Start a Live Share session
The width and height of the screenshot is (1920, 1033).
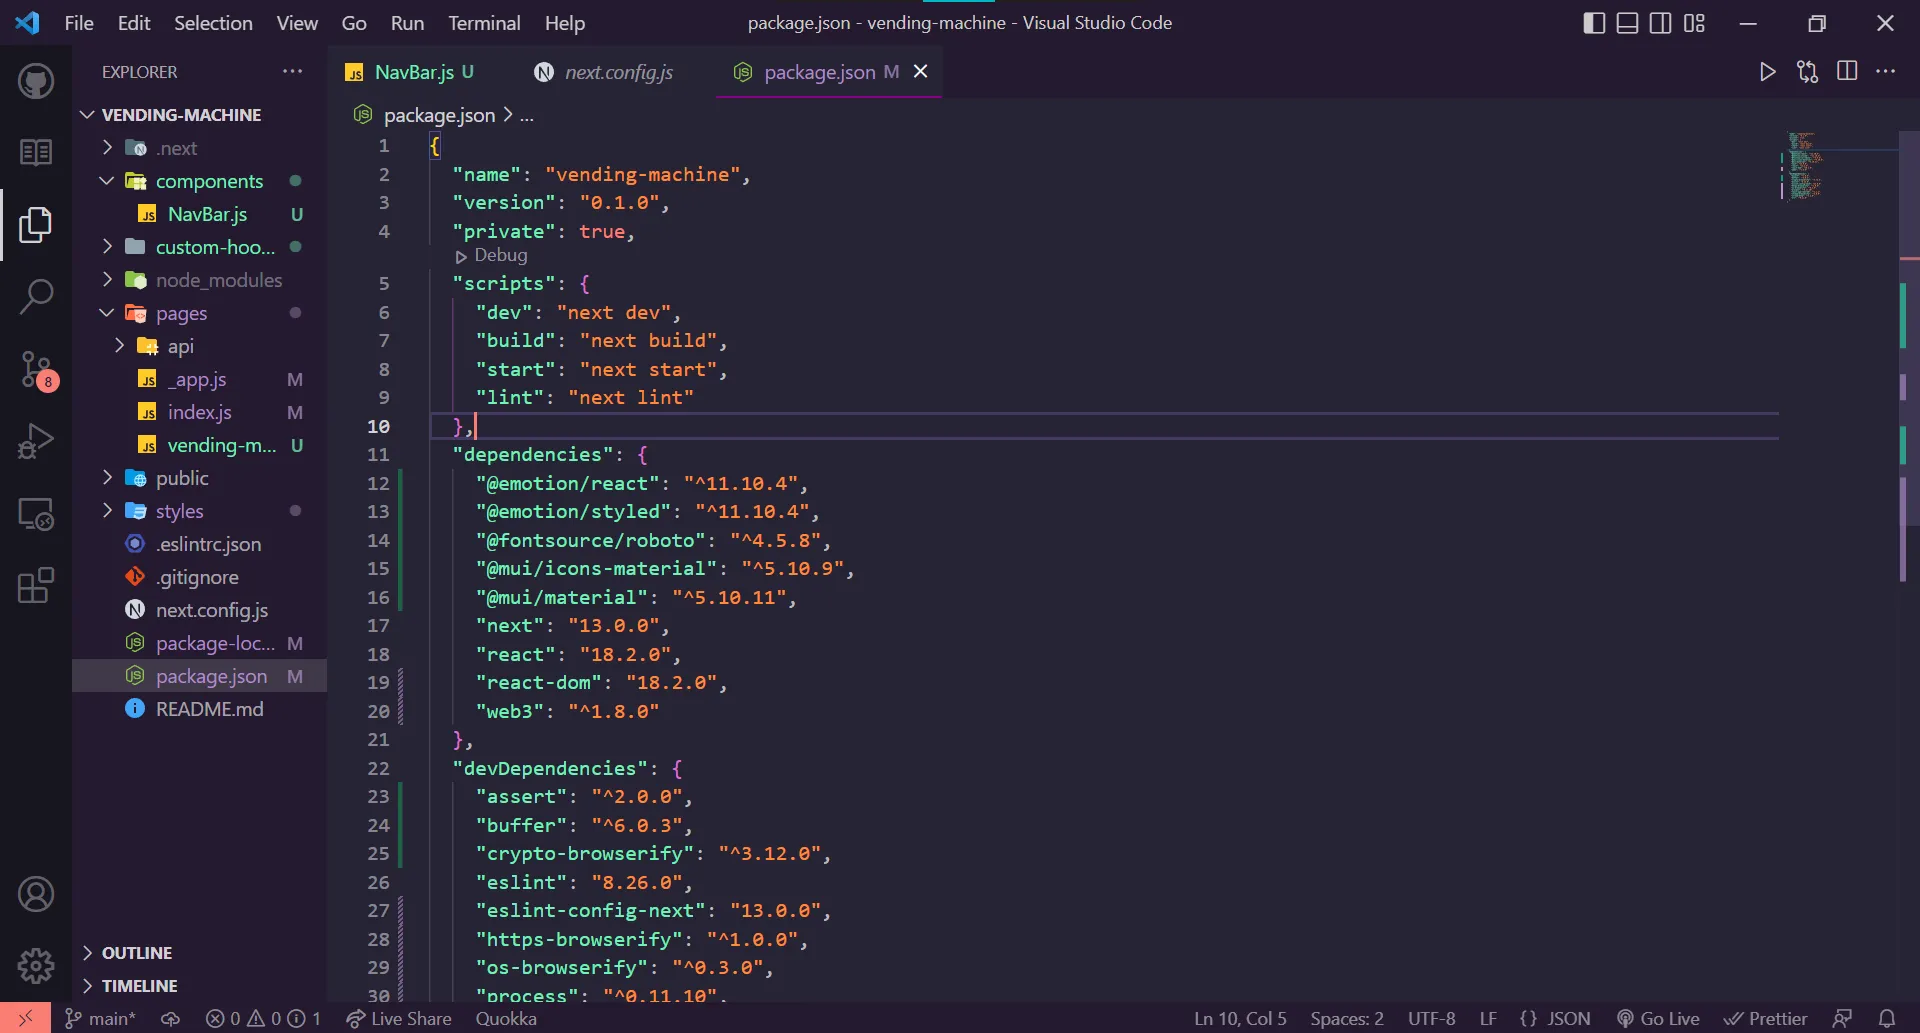tap(399, 1019)
